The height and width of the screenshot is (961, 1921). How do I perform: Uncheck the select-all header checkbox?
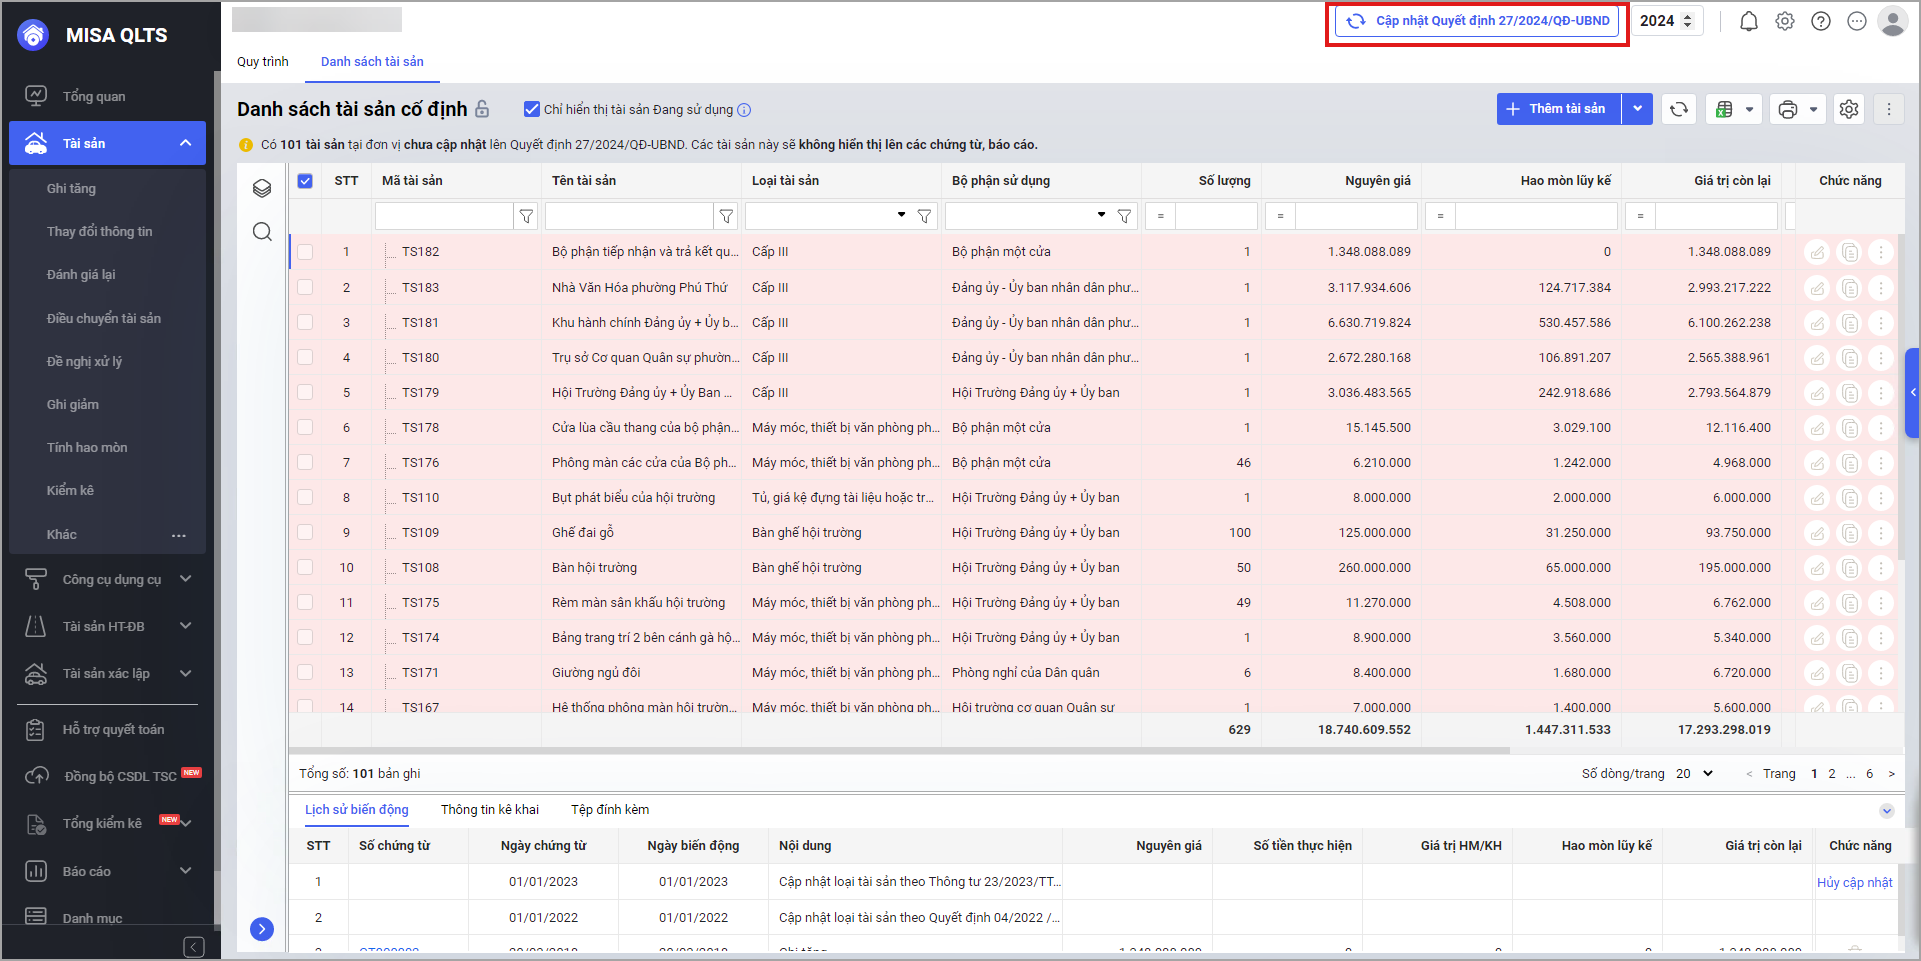[305, 181]
